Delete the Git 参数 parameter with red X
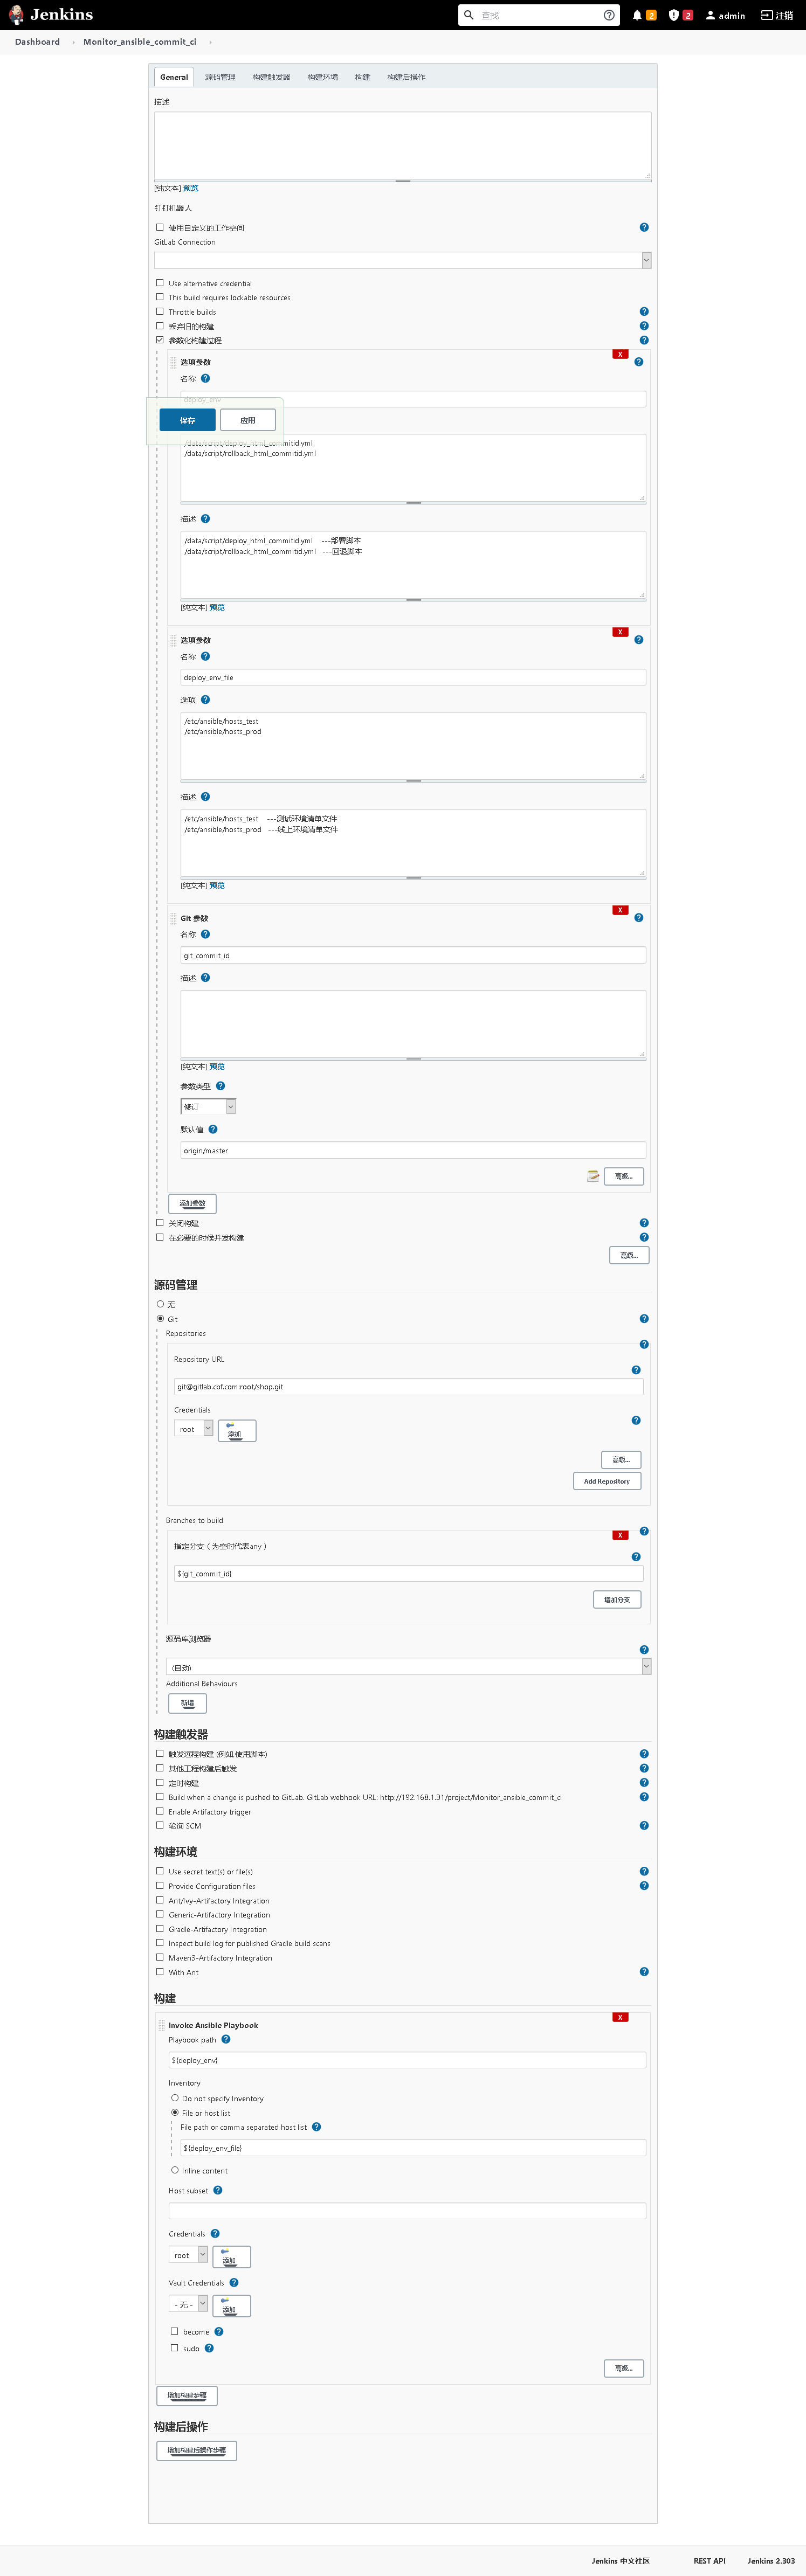This screenshot has width=806, height=2576. (620, 910)
